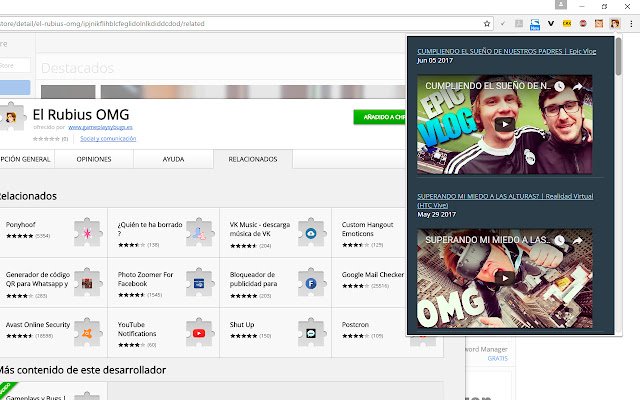
Task: Play the 'Superando mi miedo' video
Action: pos(504,278)
